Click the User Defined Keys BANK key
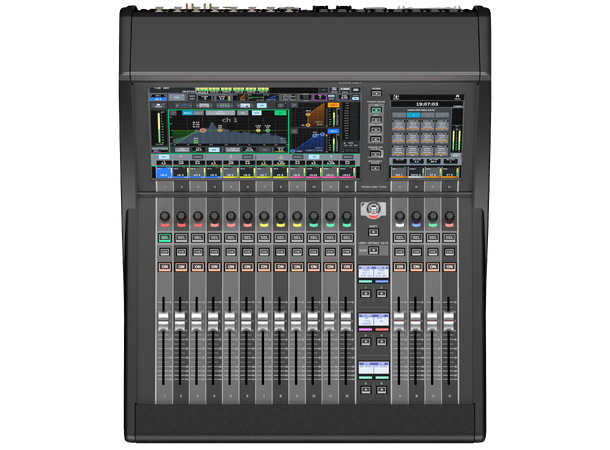This screenshot has width=610, height=450. [373, 250]
